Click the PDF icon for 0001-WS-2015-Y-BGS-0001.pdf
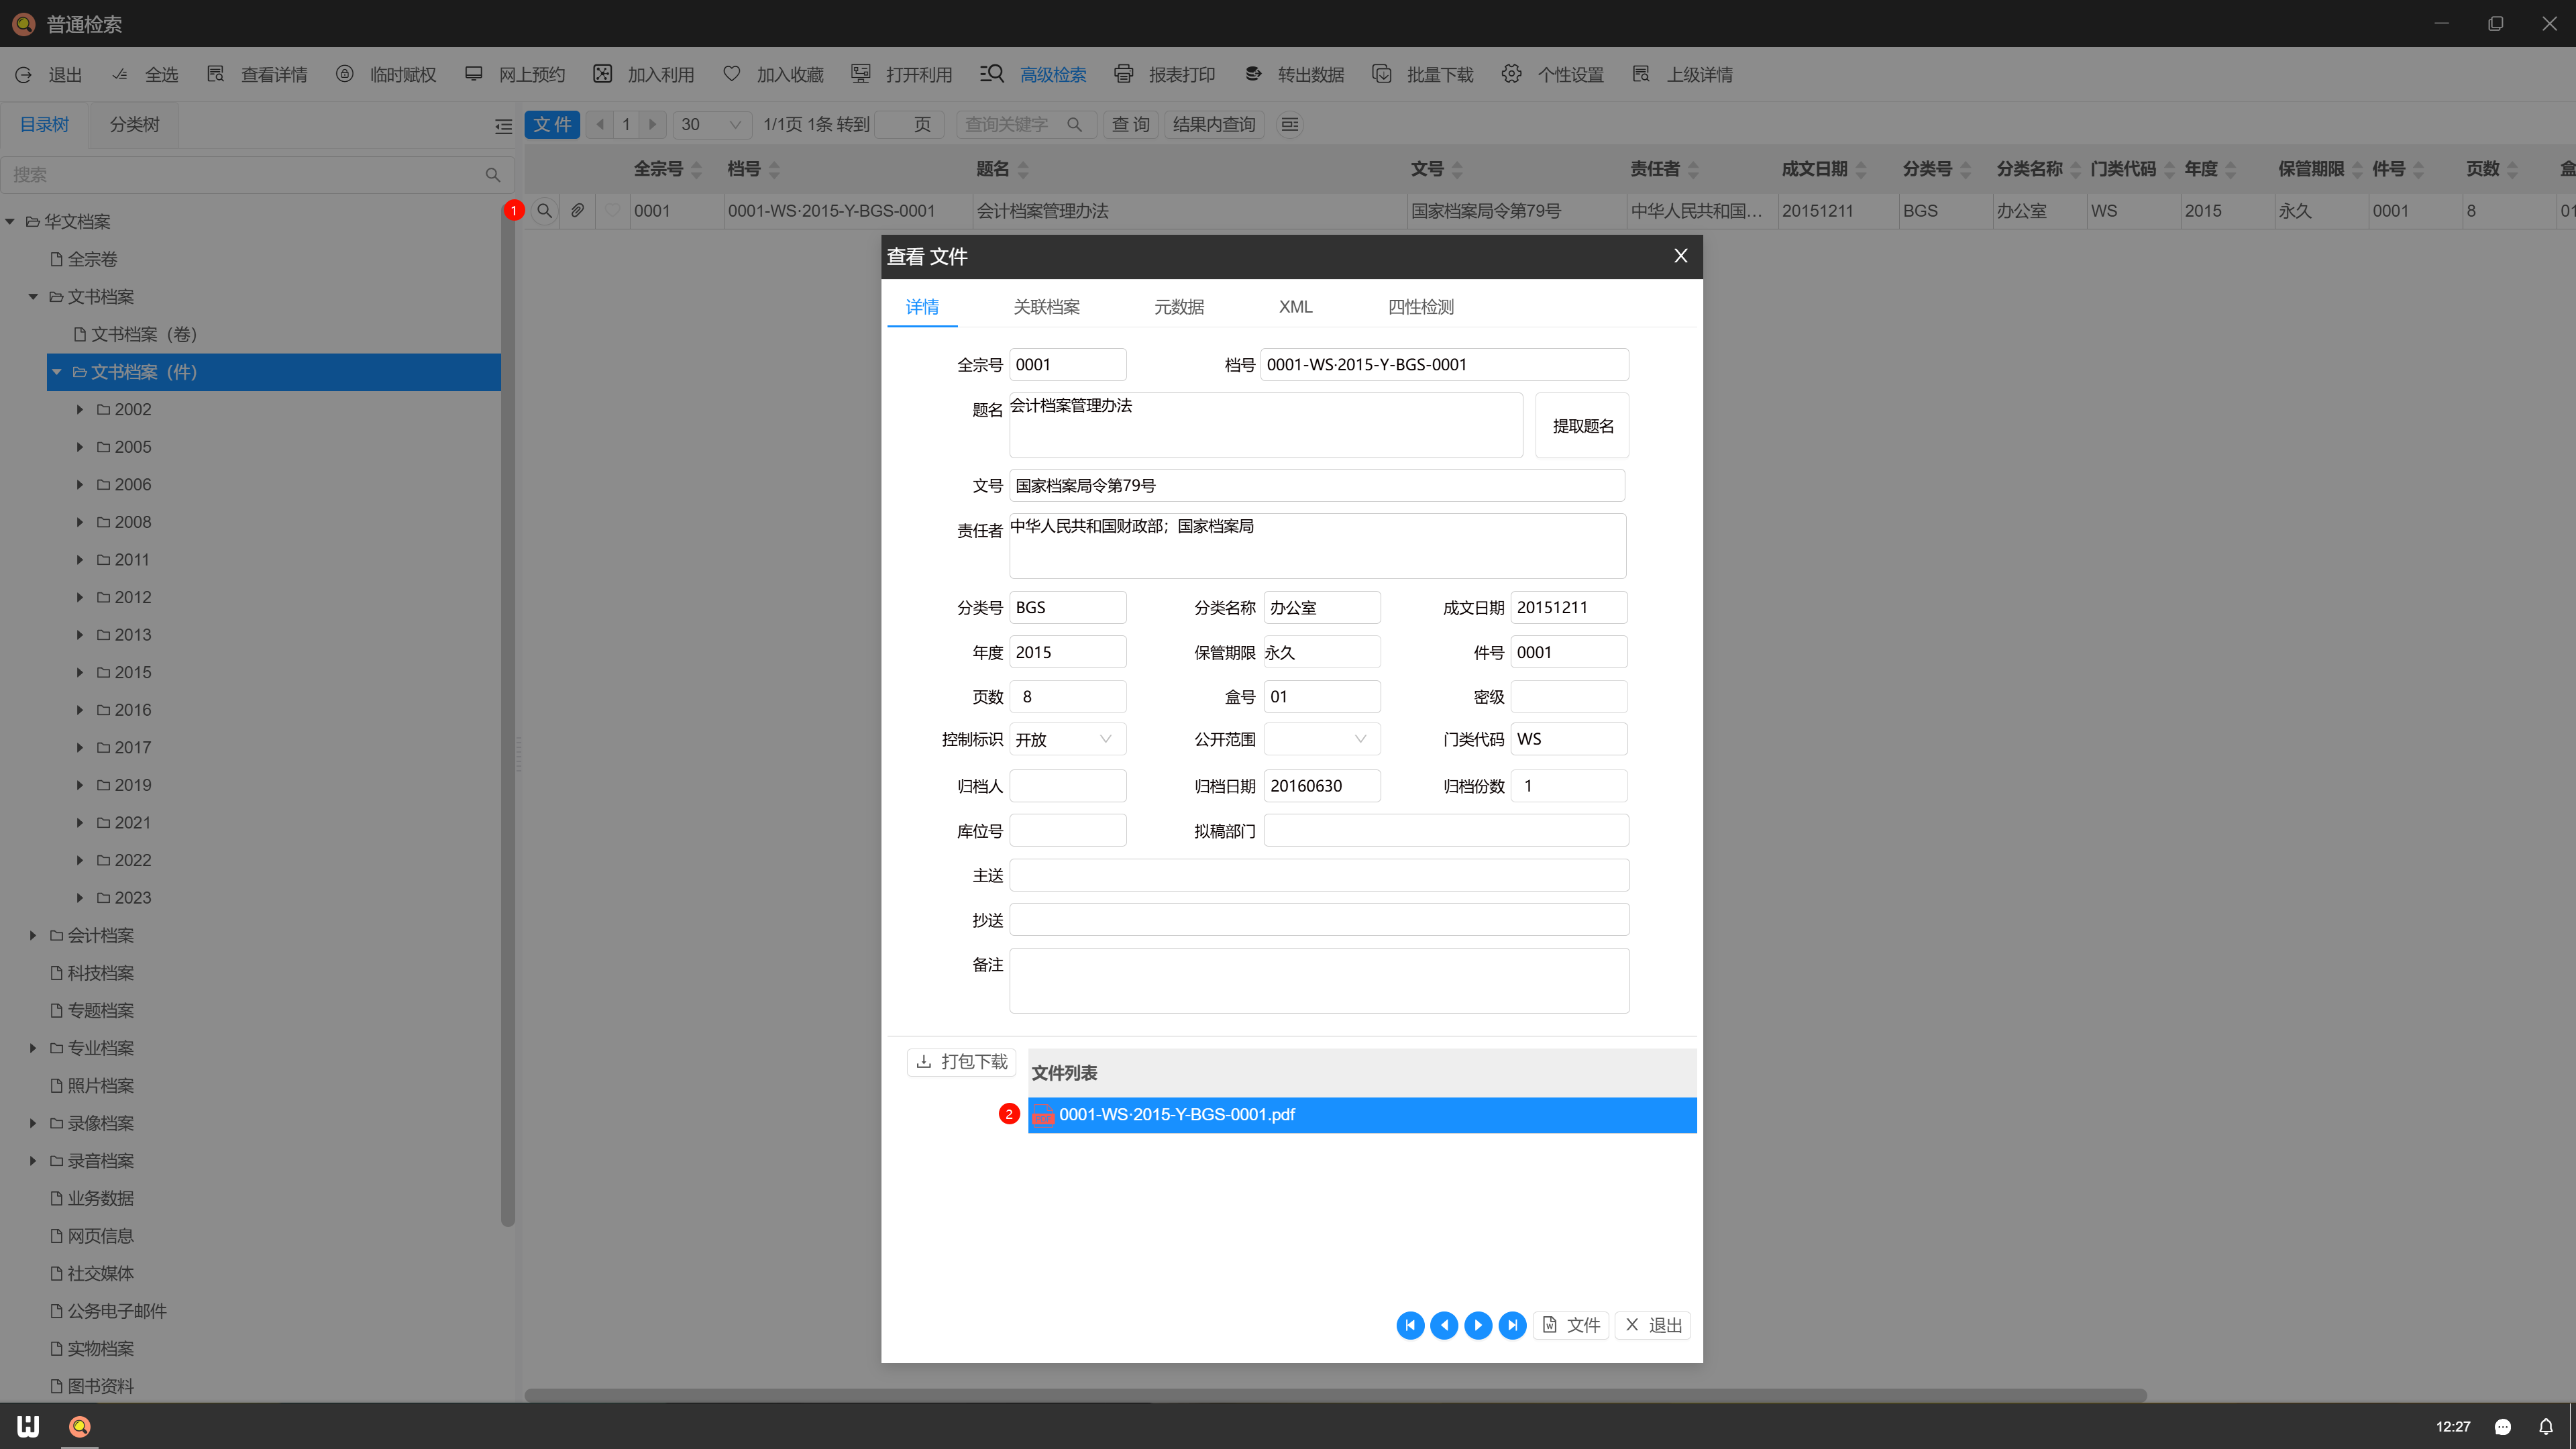The width and height of the screenshot is (2576, 1449). pos(1043,1115)
